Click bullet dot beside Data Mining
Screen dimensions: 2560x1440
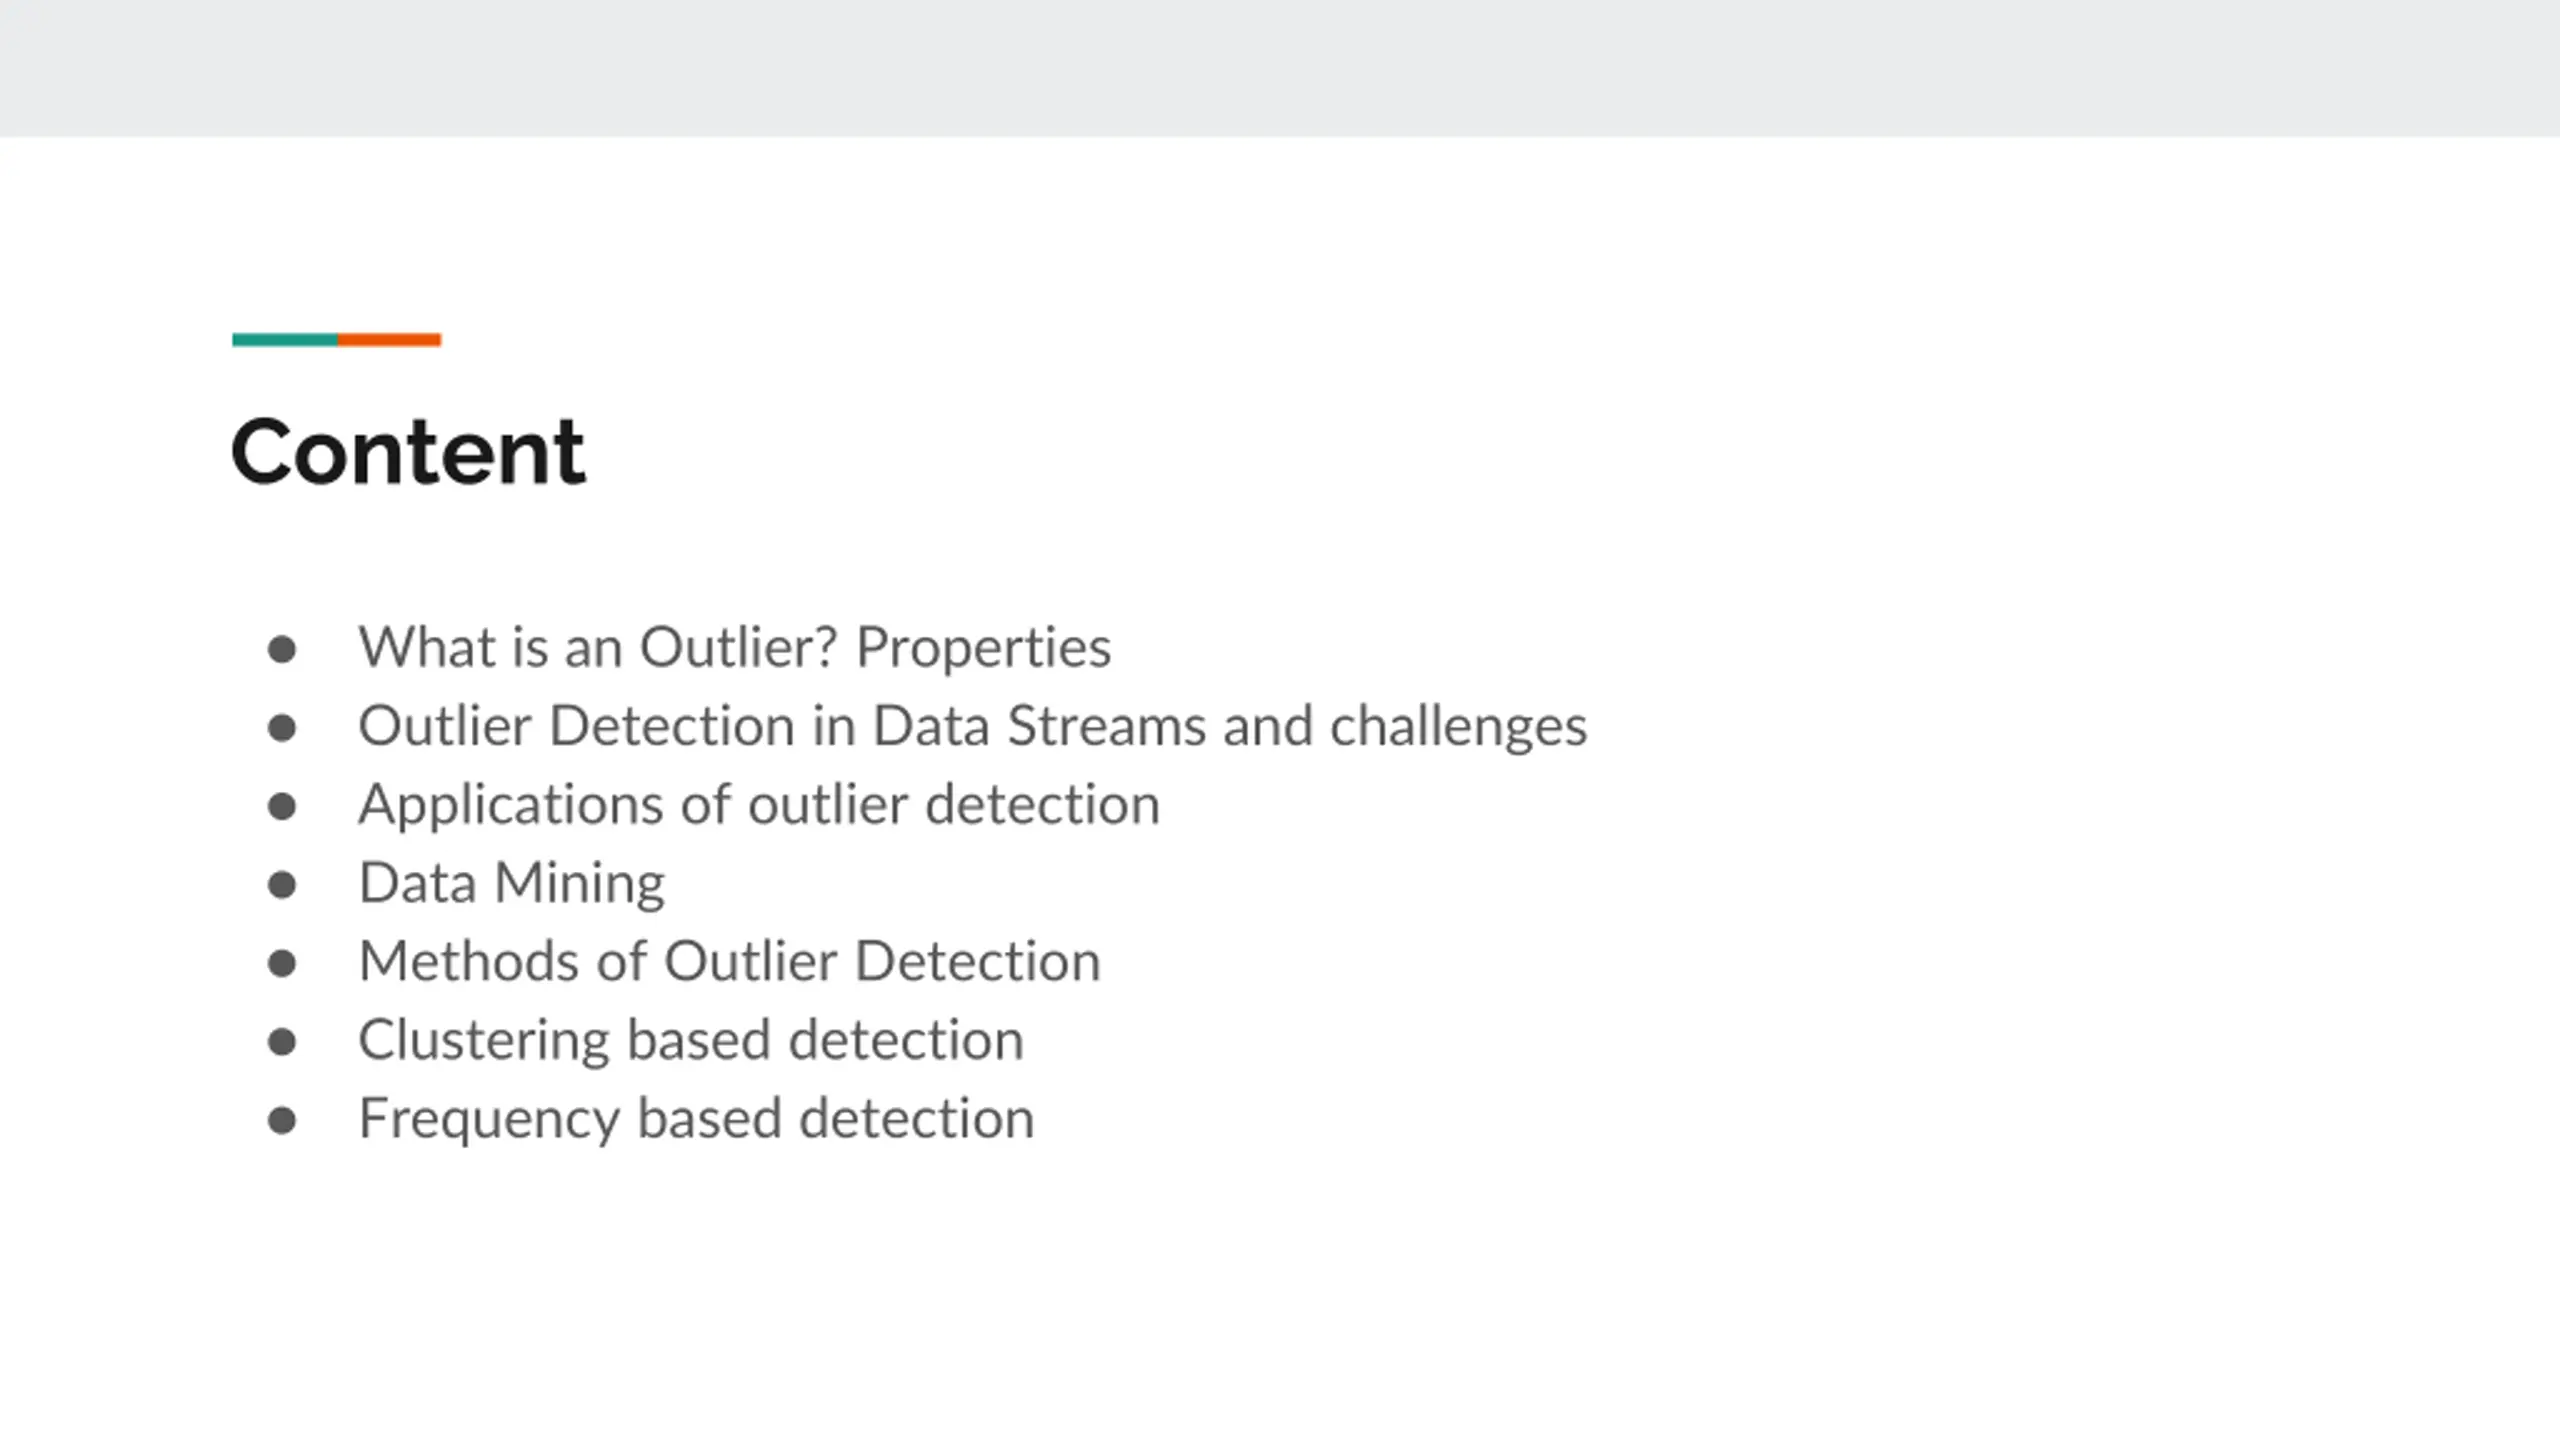coord(282,885)
